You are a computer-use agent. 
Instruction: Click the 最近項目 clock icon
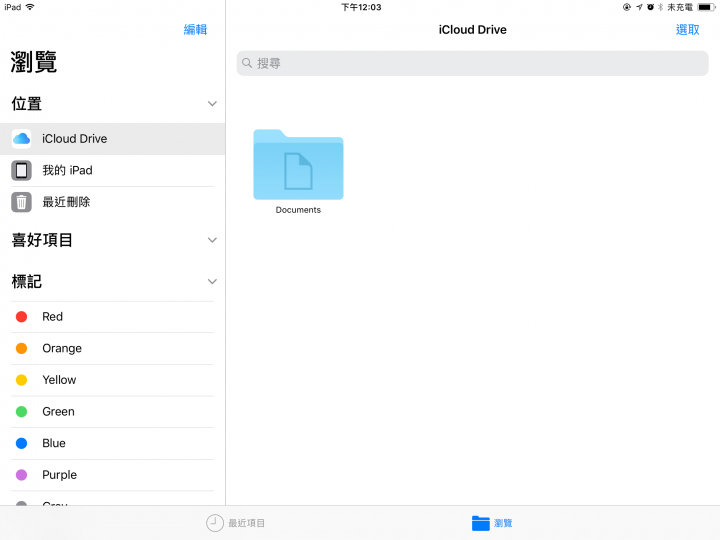tap(214, 523)
